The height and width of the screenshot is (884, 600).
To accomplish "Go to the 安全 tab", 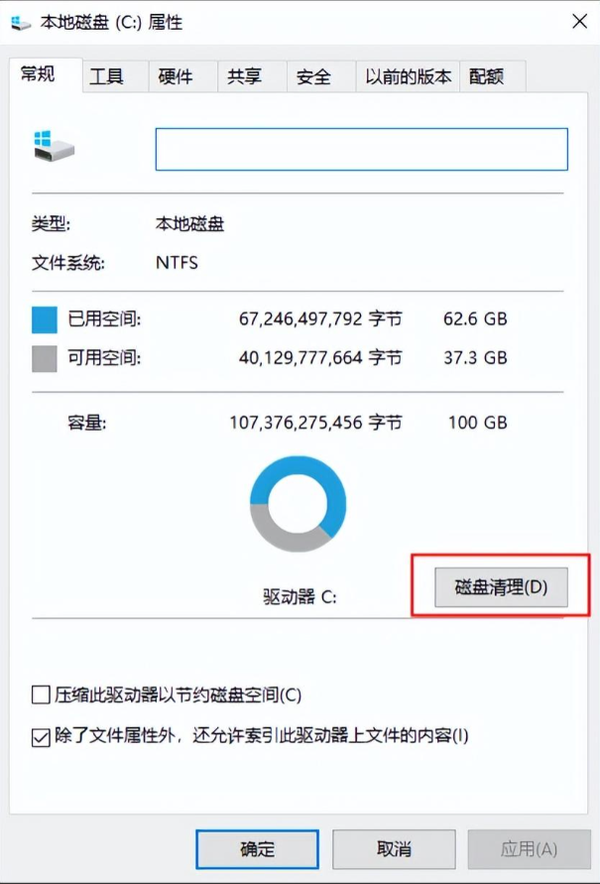I will click(x=313, y=77).
